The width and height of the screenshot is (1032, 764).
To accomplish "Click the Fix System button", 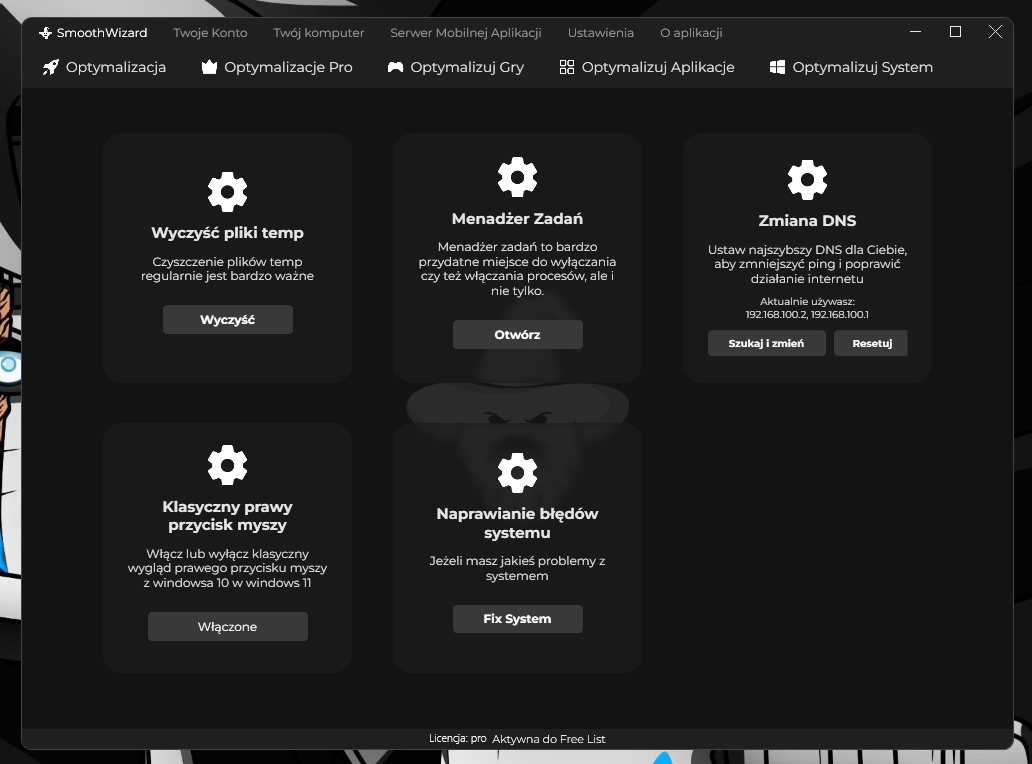I will coord(517,619).
